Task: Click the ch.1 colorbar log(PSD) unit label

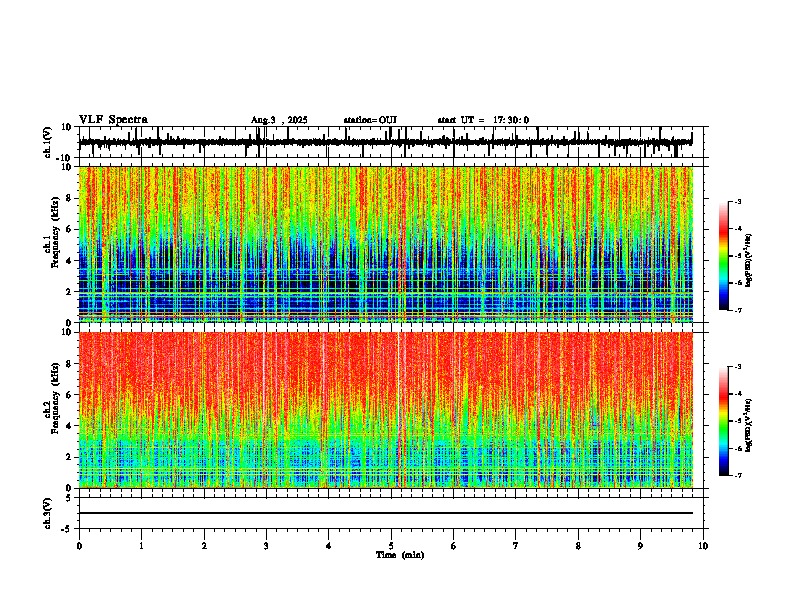Action: (x=749, y=261)
